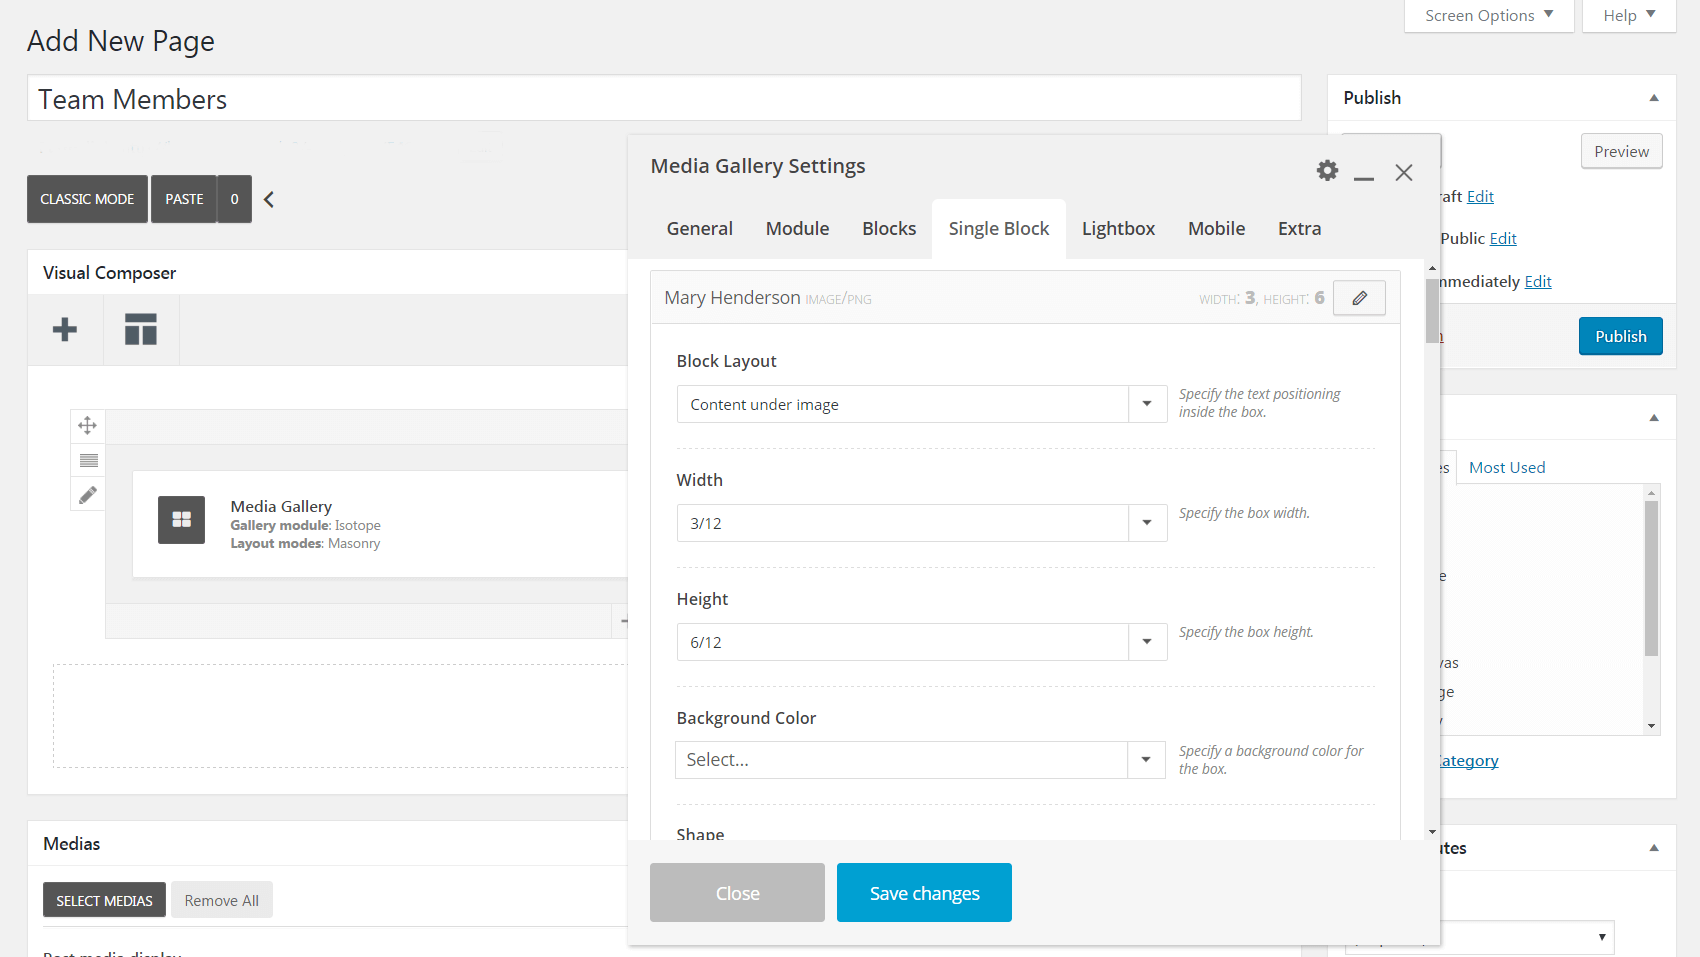The image size is (1700, 957).
Task: Open the Media Gallery Settings gear menu
Action: [x=1327, y=170]
